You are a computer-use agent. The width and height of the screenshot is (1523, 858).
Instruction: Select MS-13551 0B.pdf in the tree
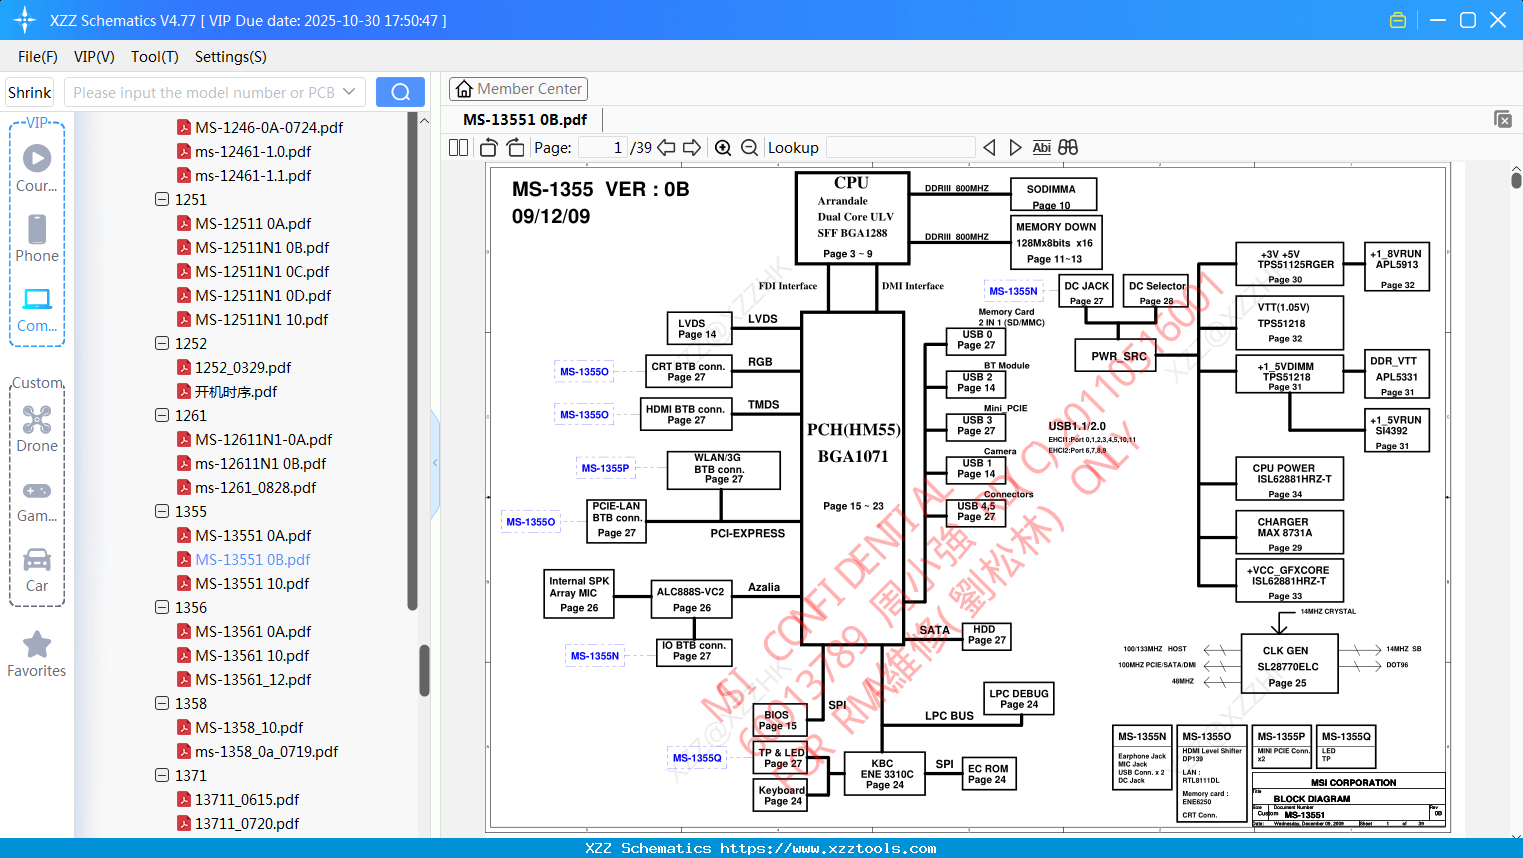pos(253,559)
